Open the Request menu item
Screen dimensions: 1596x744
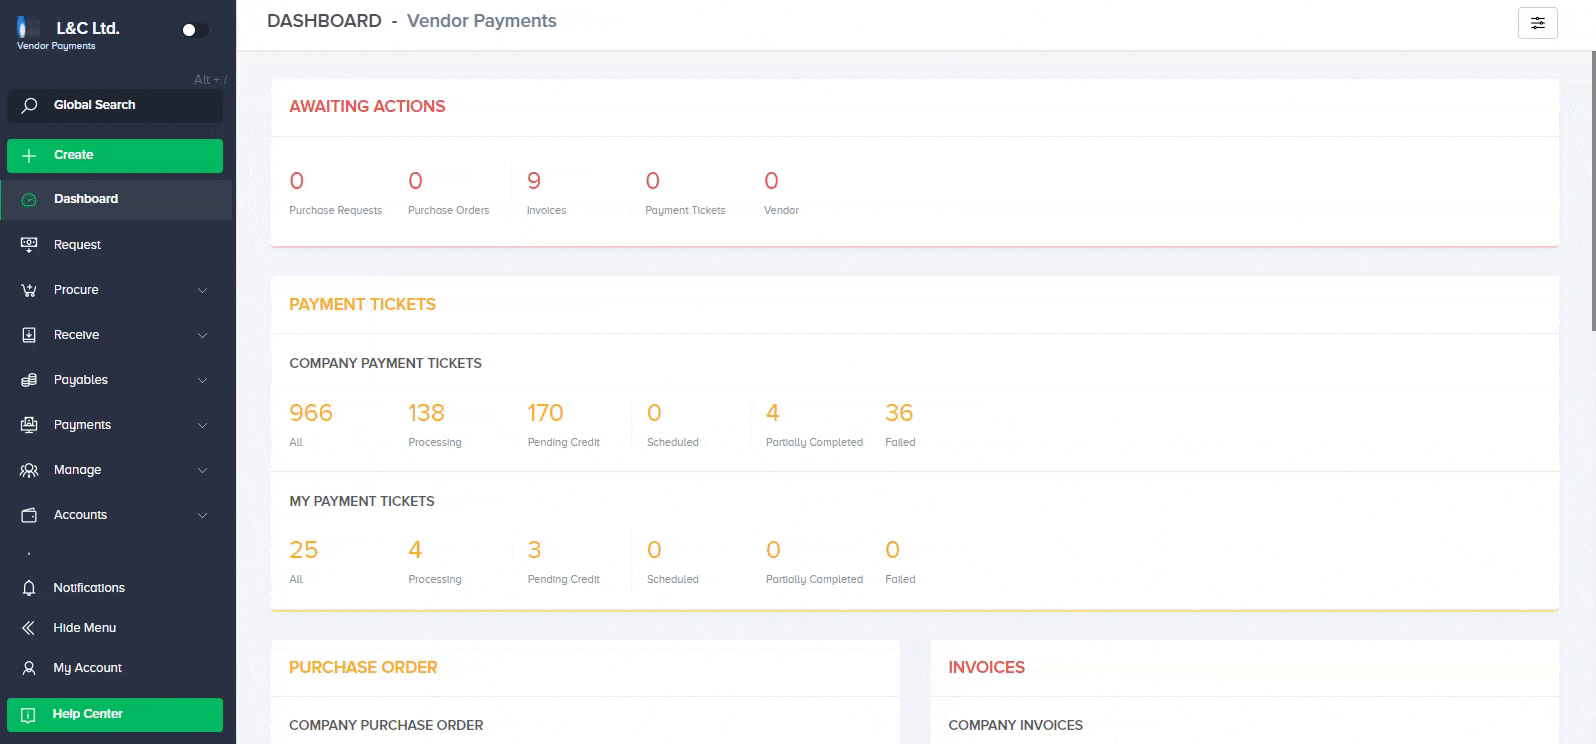point(117,245)
